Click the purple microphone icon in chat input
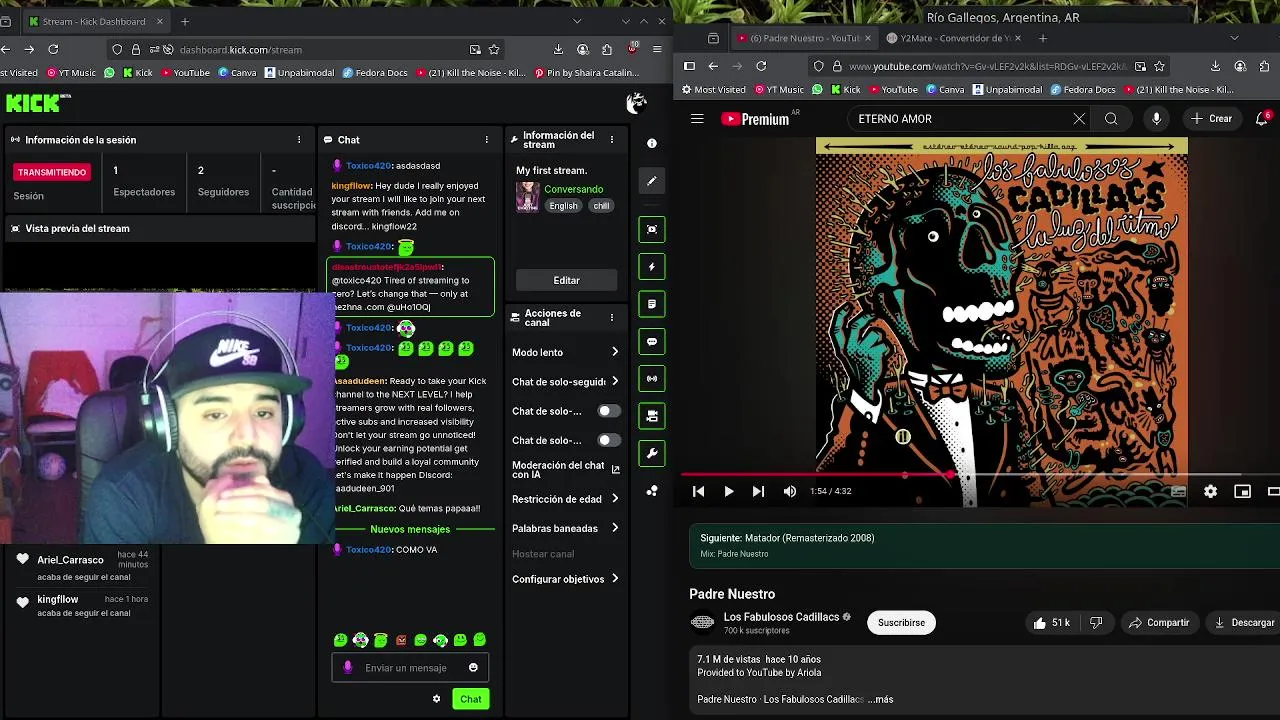 (348, 668)
